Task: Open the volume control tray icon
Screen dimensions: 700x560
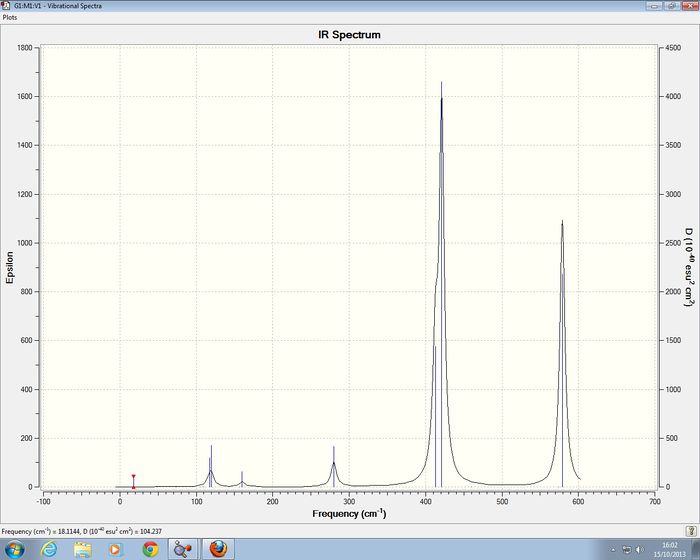Action: coord(640,549)
